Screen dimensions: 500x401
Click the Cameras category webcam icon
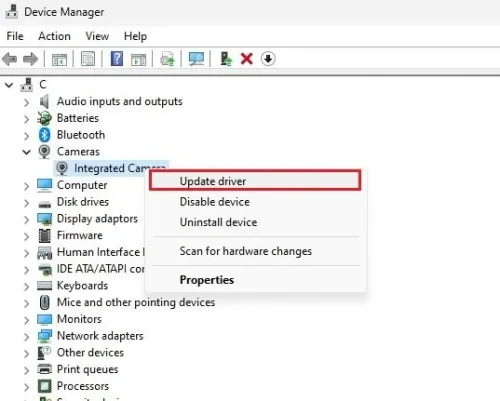click(x=44, y=152)
